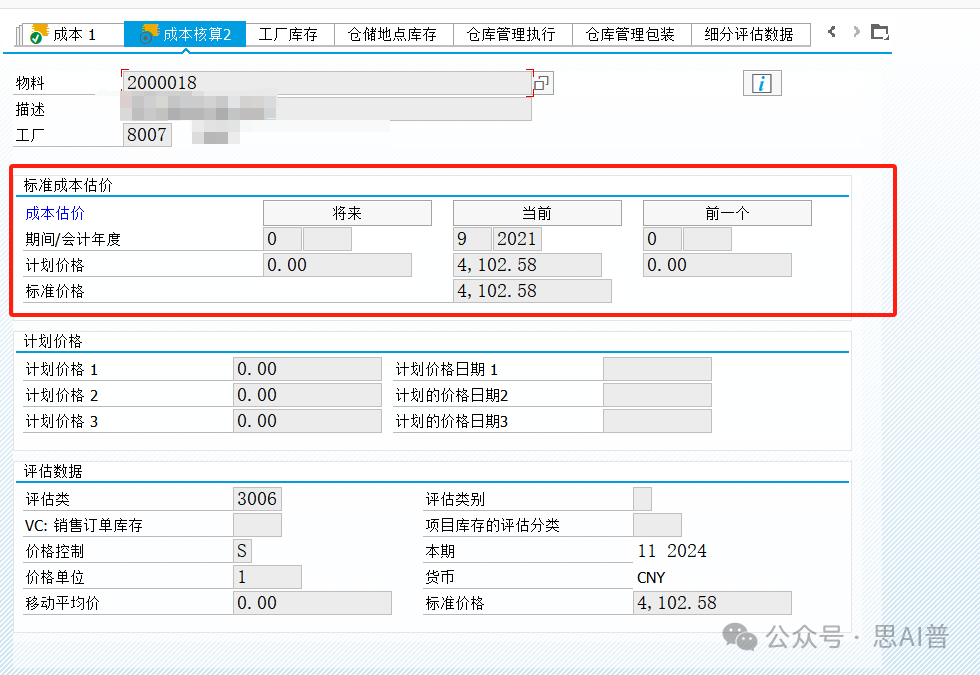The height and width of the screenshot is (675, 980).
Task: Select the 成本核算2 tab
Action: coord(186,34)
